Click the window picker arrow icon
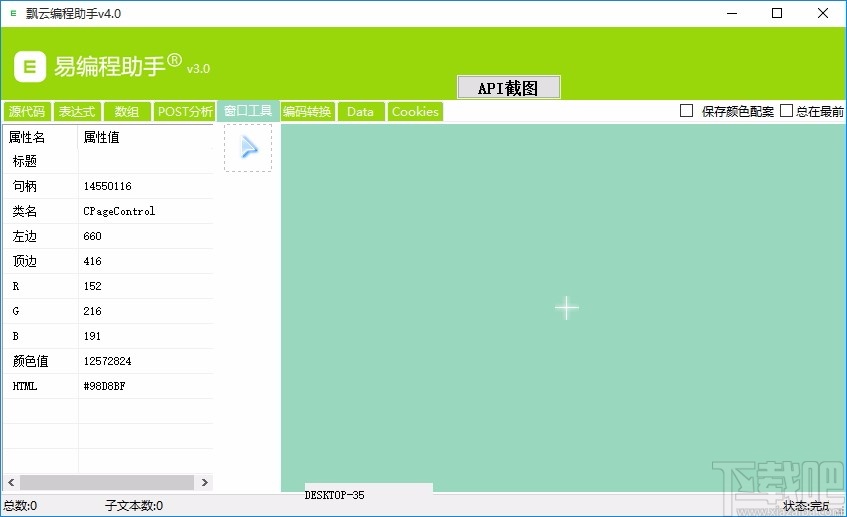Screen dimensions: 847x517 coord(248,147)
